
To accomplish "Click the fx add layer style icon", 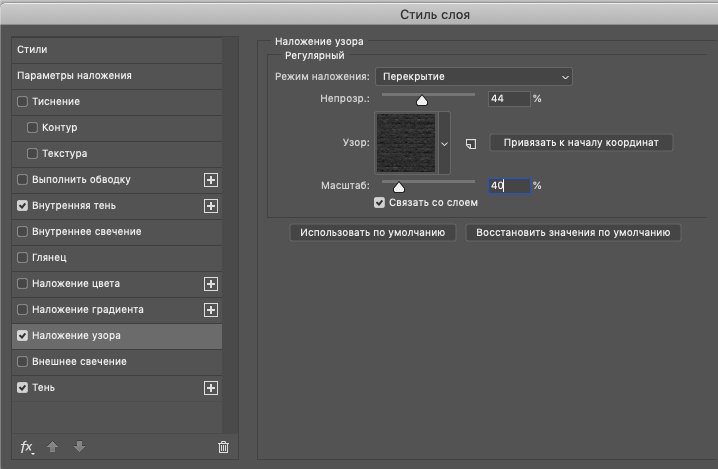I will (x=27, y=447).
